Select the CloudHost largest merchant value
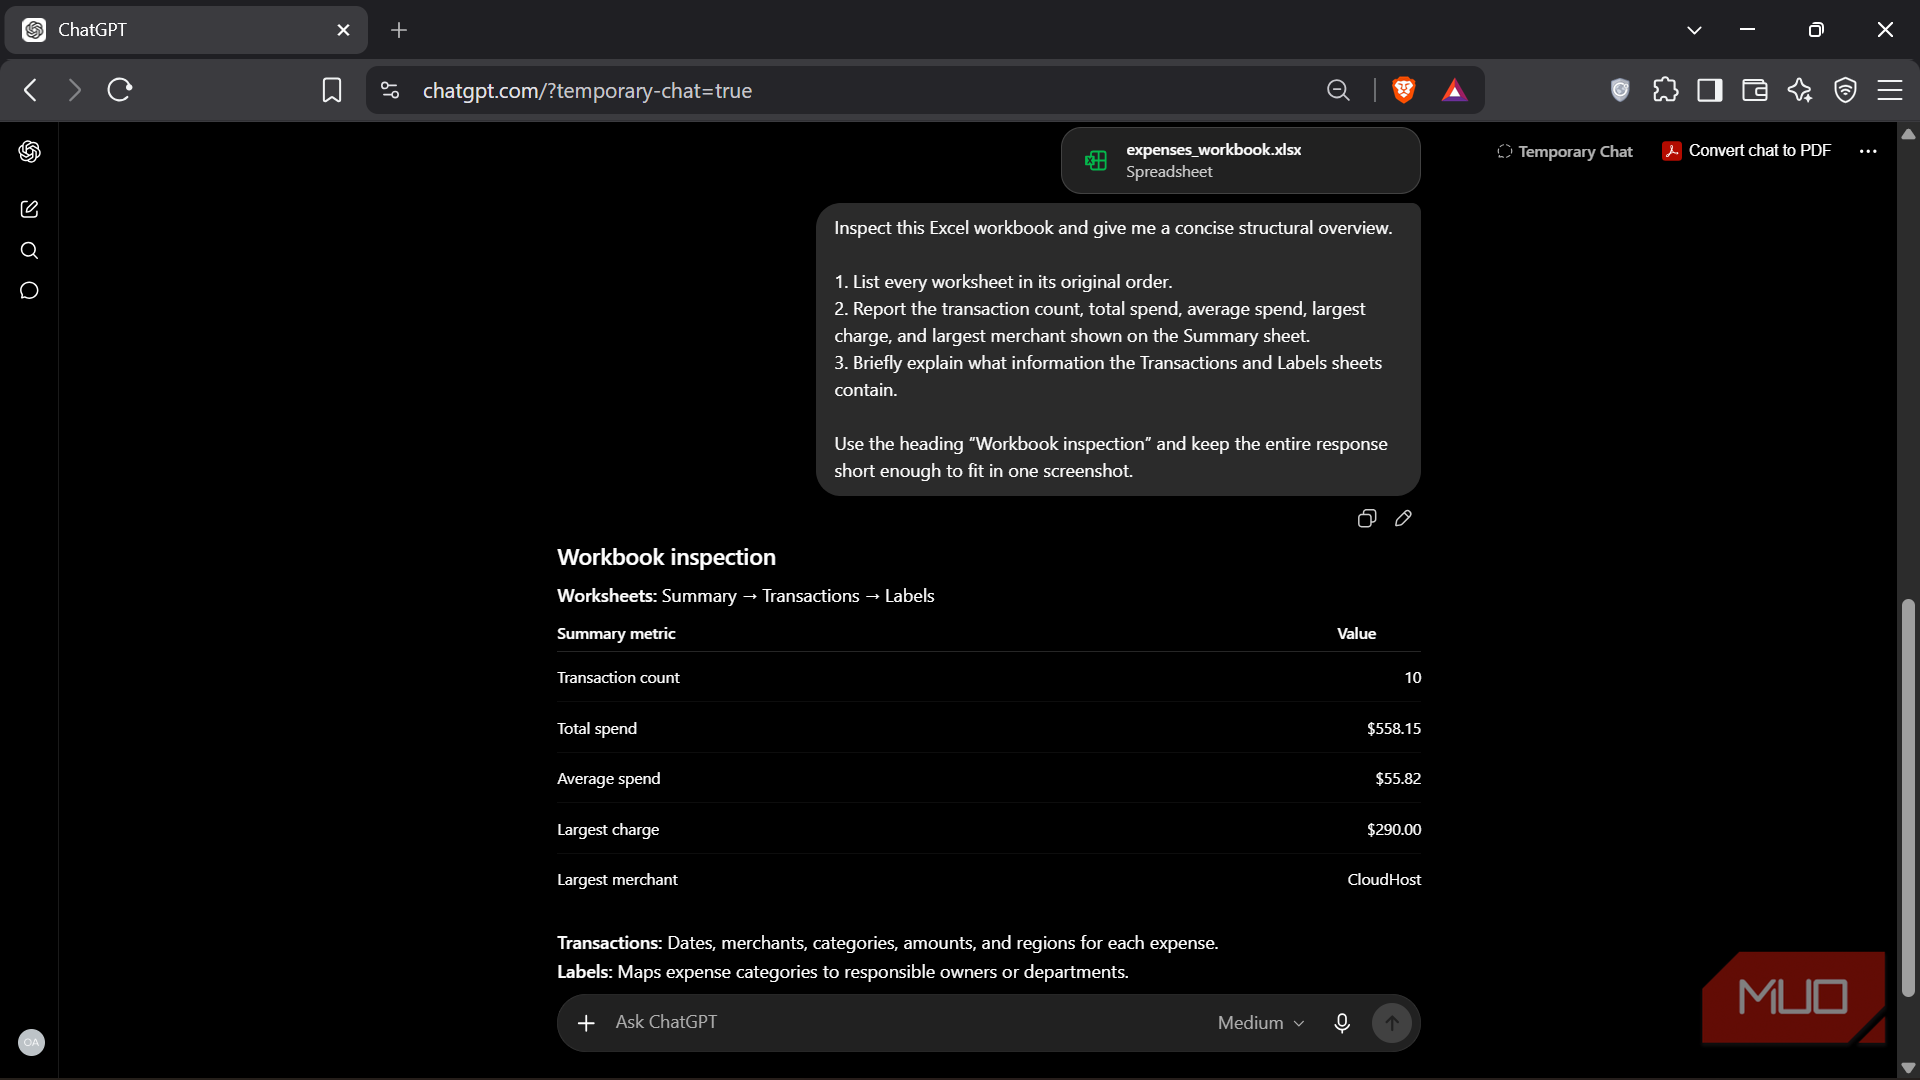 click(1384, 879)
